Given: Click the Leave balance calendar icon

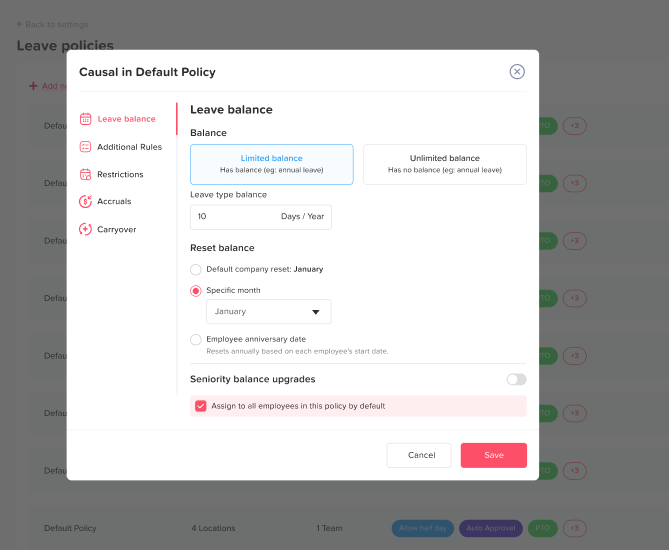Looking at the screenshot, I should (x=86, y=119).
